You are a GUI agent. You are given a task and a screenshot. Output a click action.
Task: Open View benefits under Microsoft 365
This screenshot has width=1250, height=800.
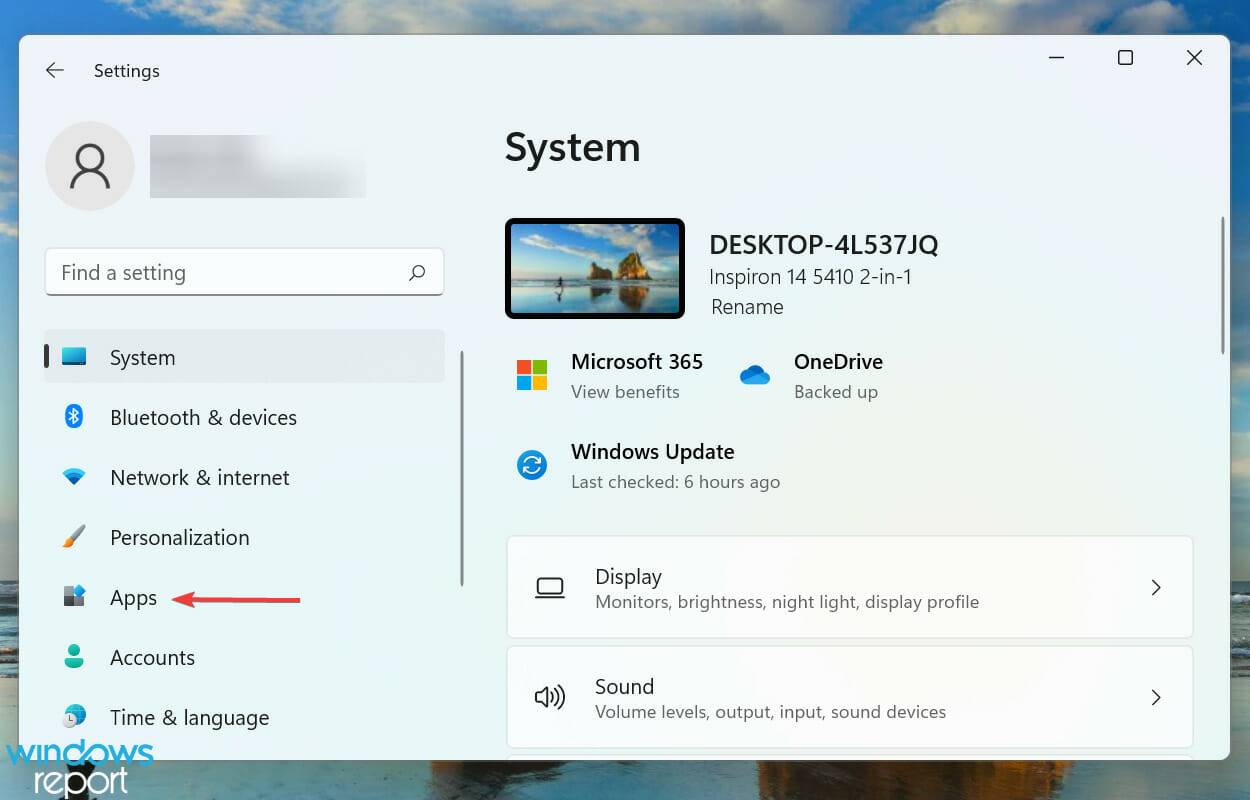click(x=626, y=392)
